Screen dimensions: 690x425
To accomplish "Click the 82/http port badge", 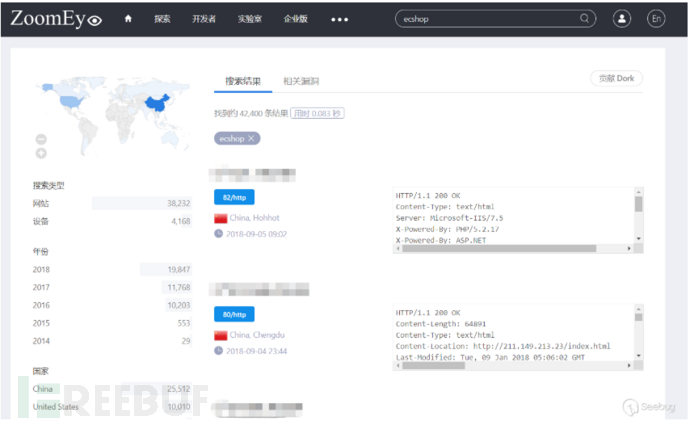I will pyautogui.click(x=234, y=198).
